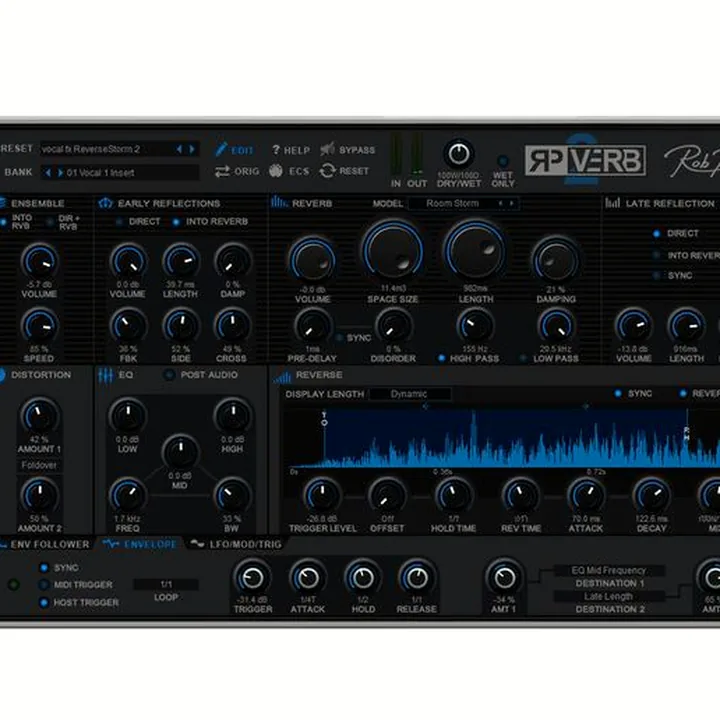The image size is (720, 720).
Task: Toggle the LOW PASS filter
Action: [x=523, y=358]
